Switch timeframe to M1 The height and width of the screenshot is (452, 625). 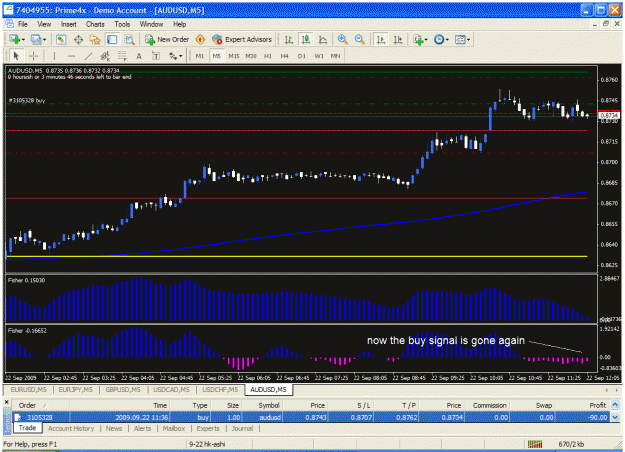click(200, 56)
